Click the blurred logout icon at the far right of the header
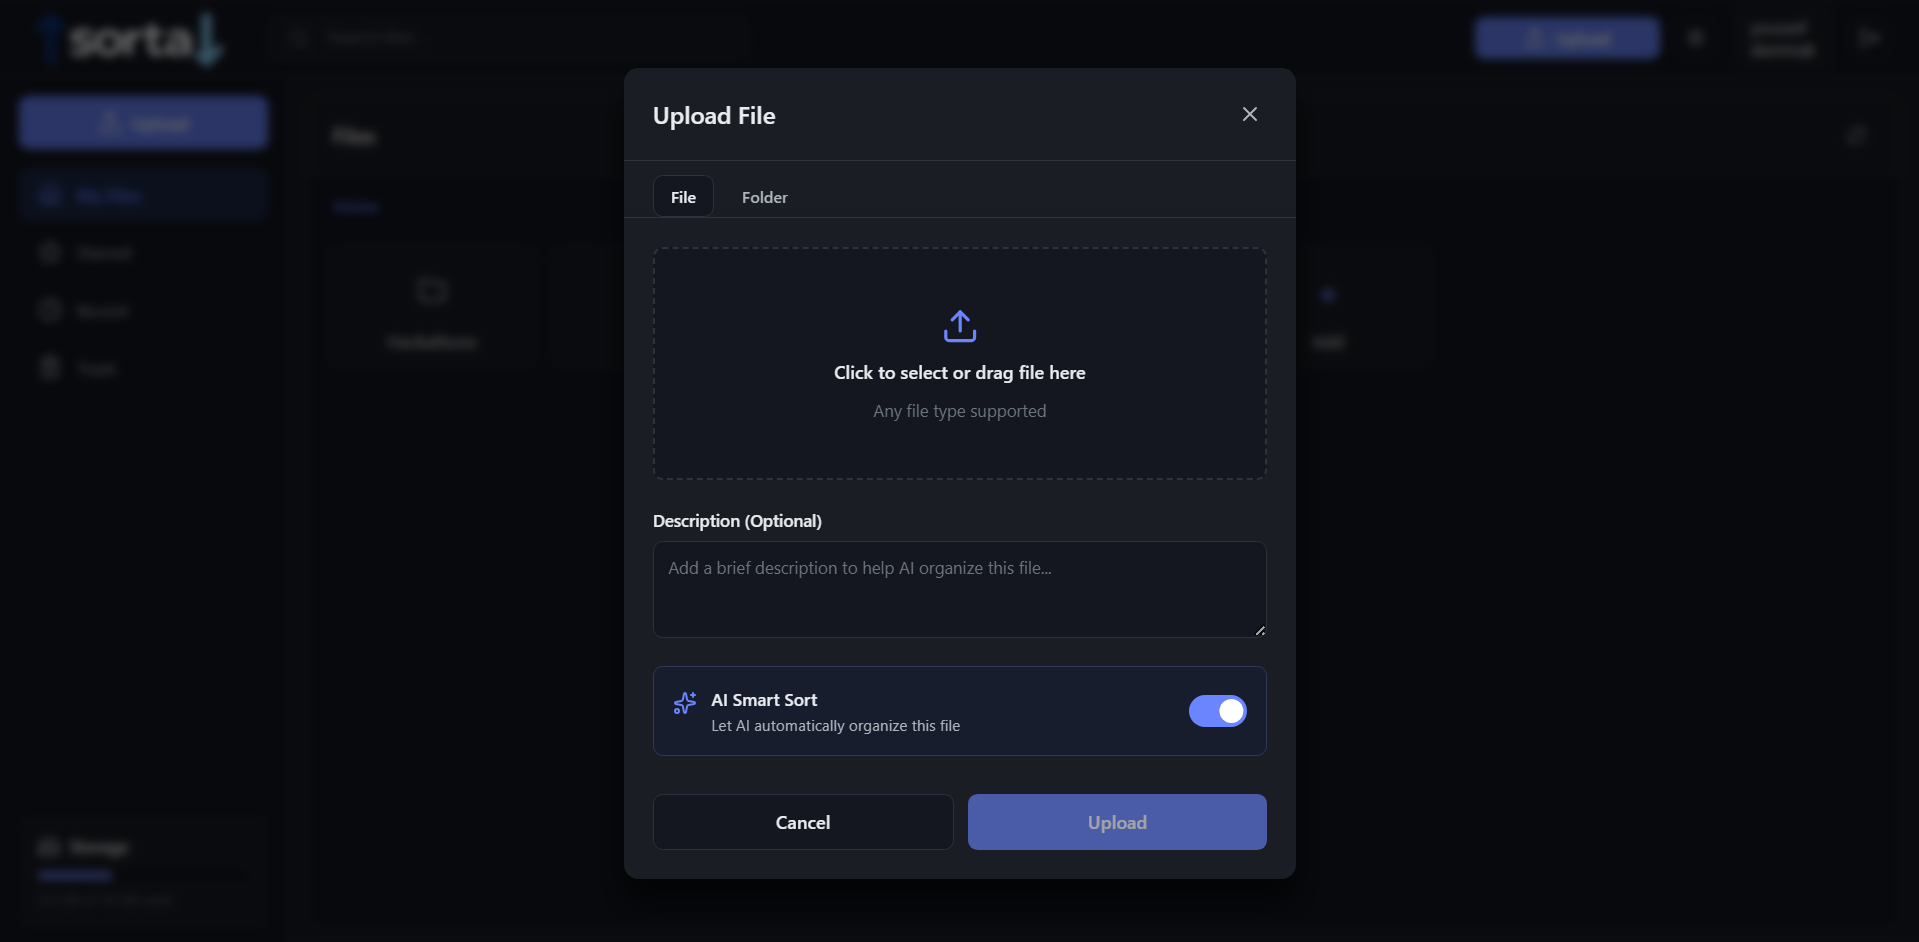The height and width of the screenshot is (942, 1919). pyautogui.click(x=1868, y=38)
